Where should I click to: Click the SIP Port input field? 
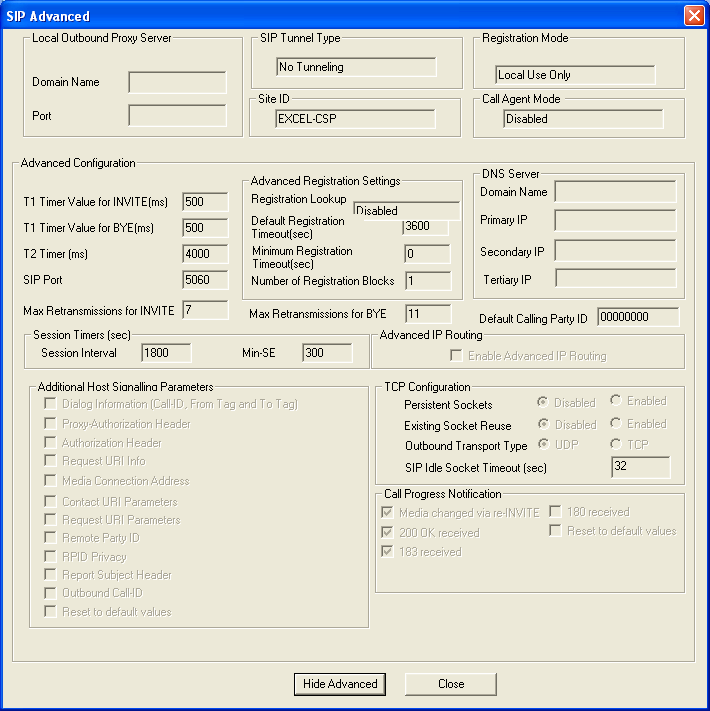(205, 280)
